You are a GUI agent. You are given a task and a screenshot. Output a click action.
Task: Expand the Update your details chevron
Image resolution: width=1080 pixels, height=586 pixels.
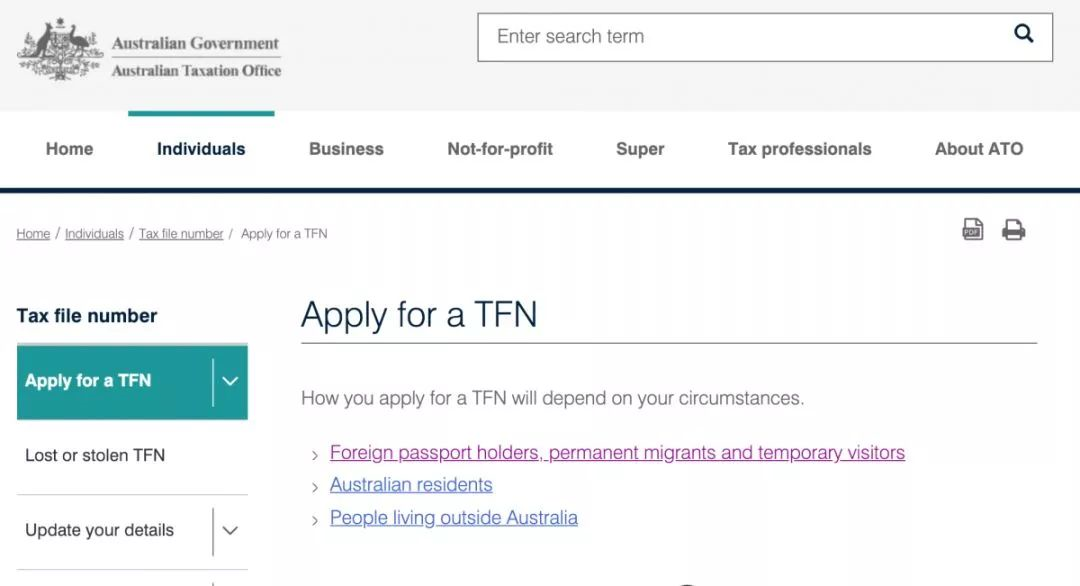point(230,531)
